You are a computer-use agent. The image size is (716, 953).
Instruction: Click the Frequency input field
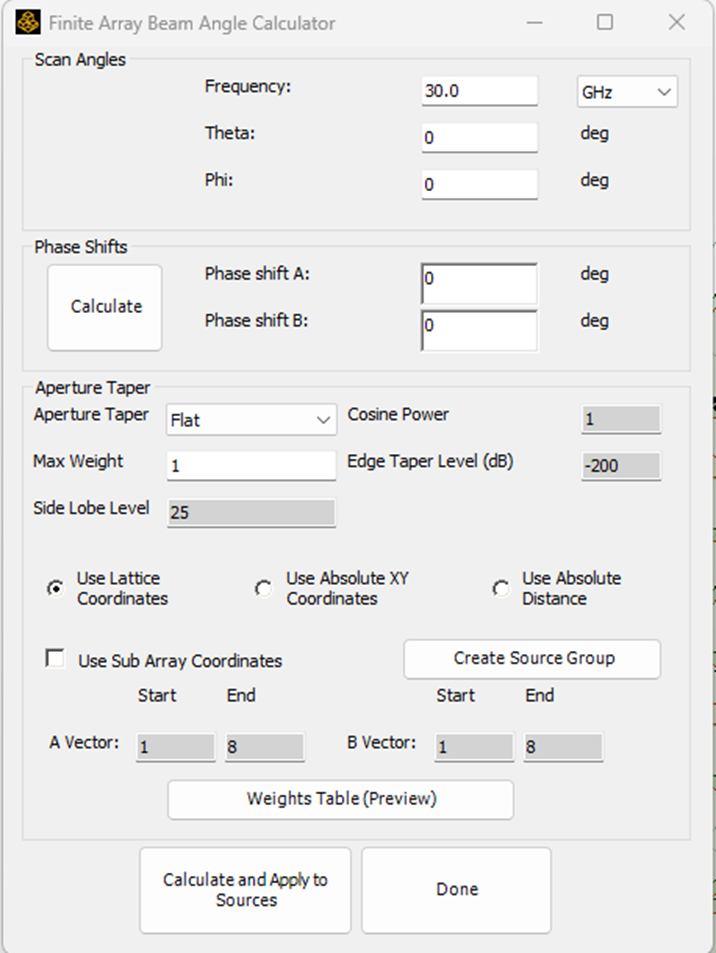coord(479,91)
